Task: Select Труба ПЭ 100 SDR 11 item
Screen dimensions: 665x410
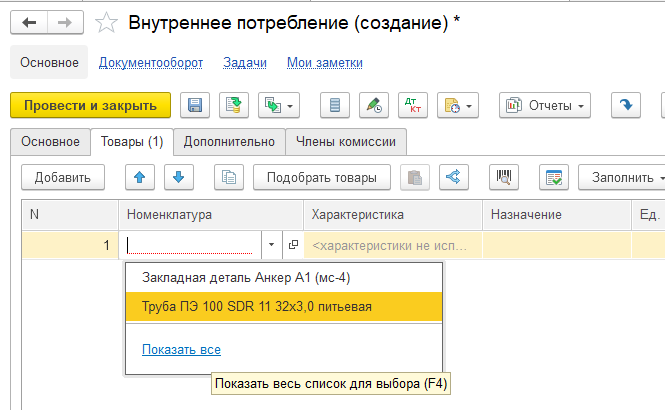Action: (x=257, y=306)
